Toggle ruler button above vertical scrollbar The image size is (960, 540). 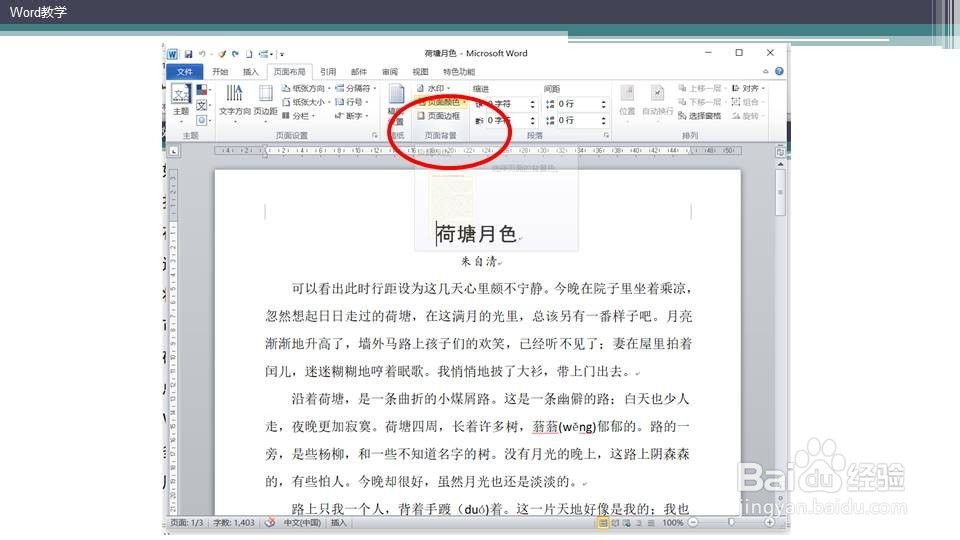pyautogui.click(x=780, y=151)
